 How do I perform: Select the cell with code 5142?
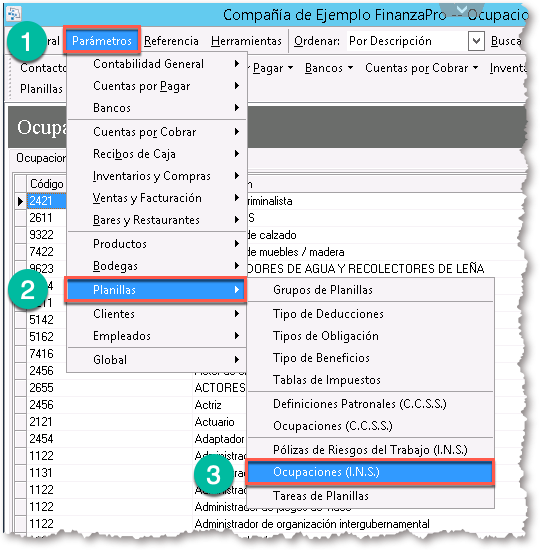point(46,320)
